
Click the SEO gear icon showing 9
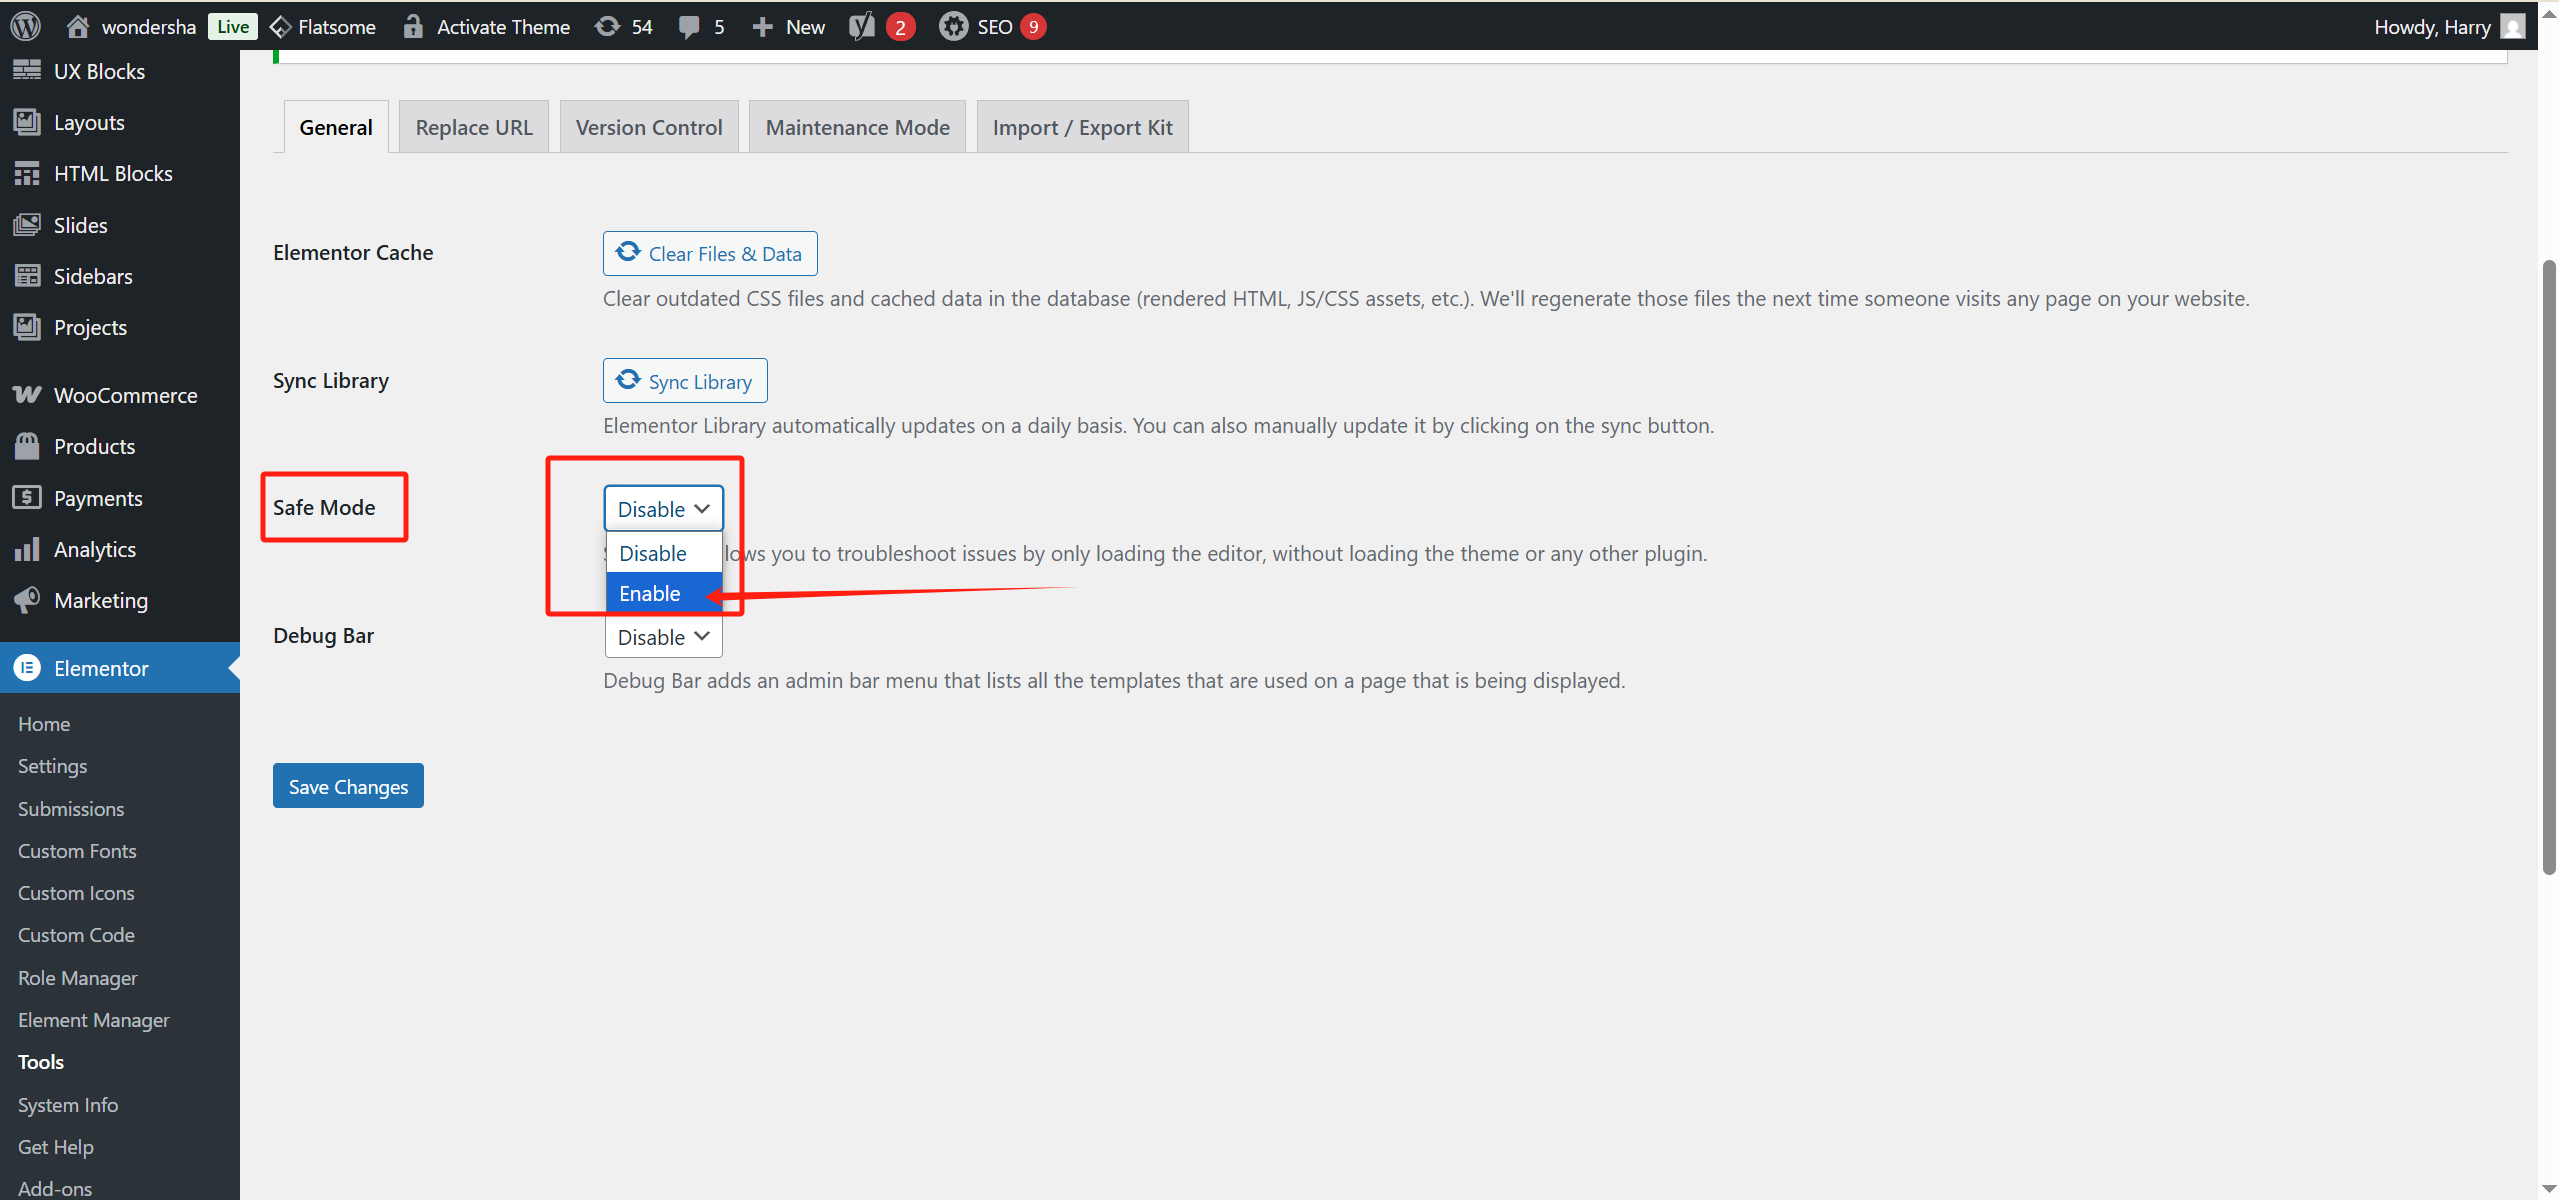tap(953, 26)
